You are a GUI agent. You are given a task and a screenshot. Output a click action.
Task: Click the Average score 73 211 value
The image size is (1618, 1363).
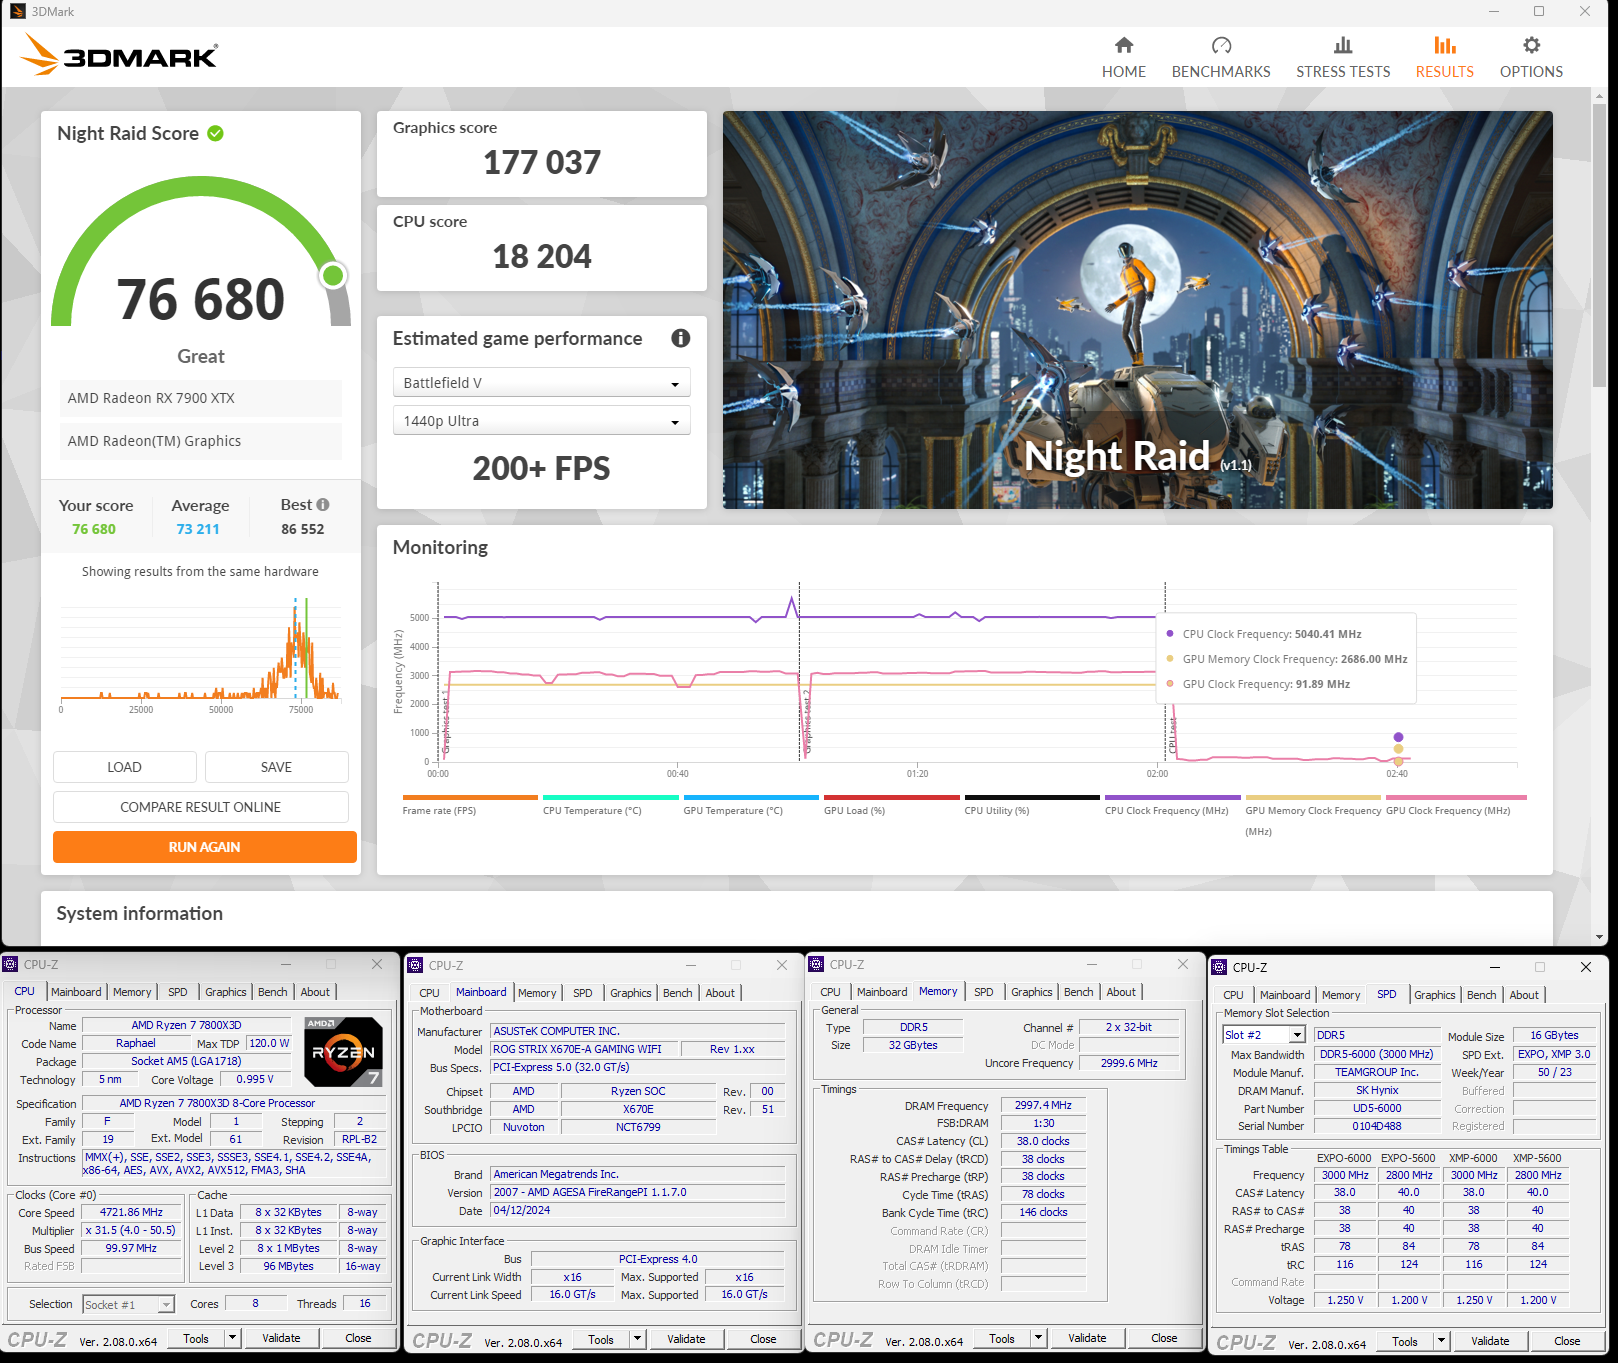(x=198, y=529)
